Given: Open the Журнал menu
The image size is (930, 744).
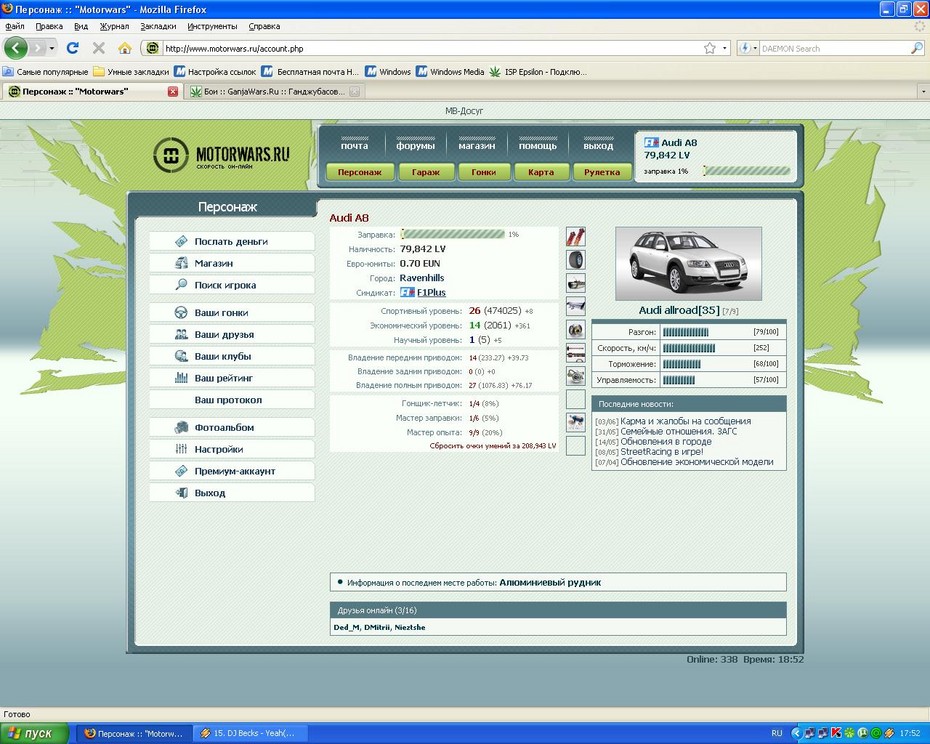Looking at the screenshot, I should (114, 26).
